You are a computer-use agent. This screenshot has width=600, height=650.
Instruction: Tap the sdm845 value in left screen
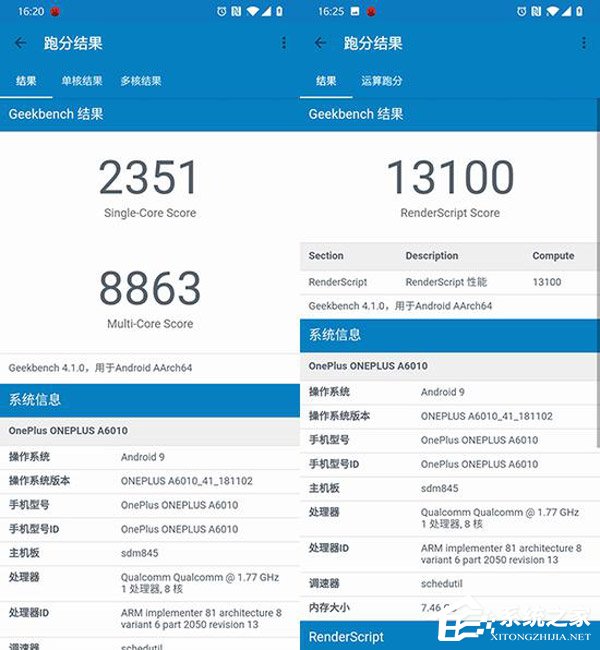coord(139,553)
